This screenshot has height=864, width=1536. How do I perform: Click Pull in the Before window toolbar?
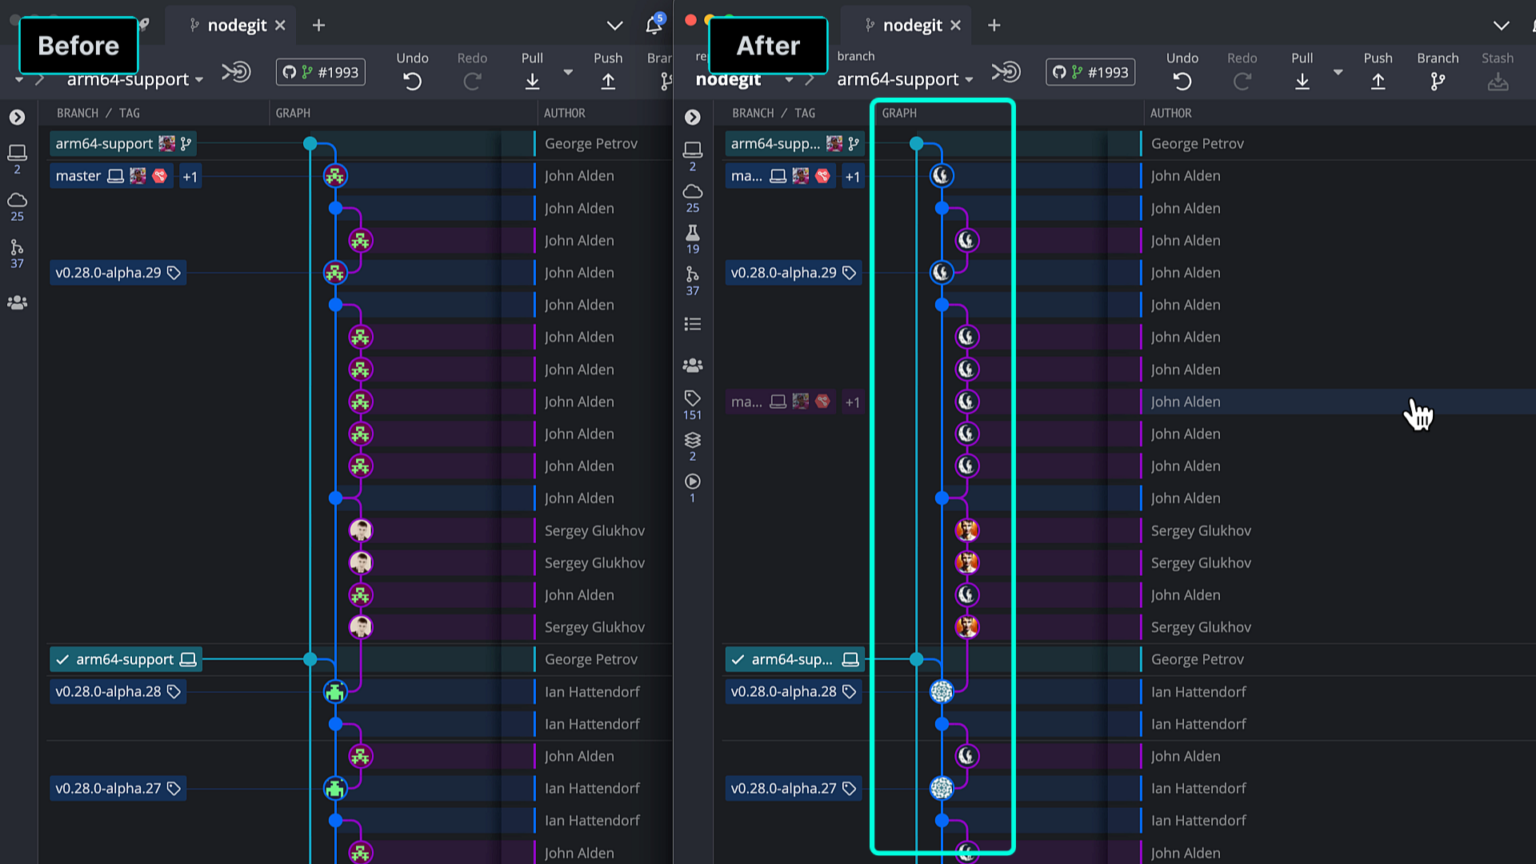click(532, 71)
